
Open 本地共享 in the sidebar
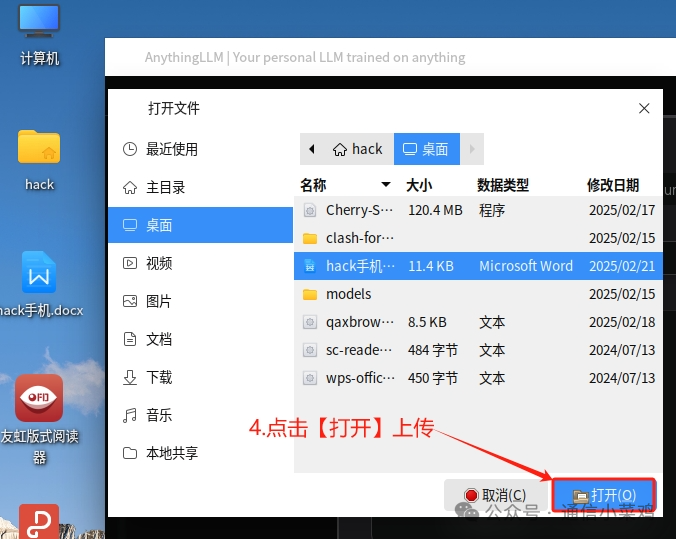pos(200,453)
